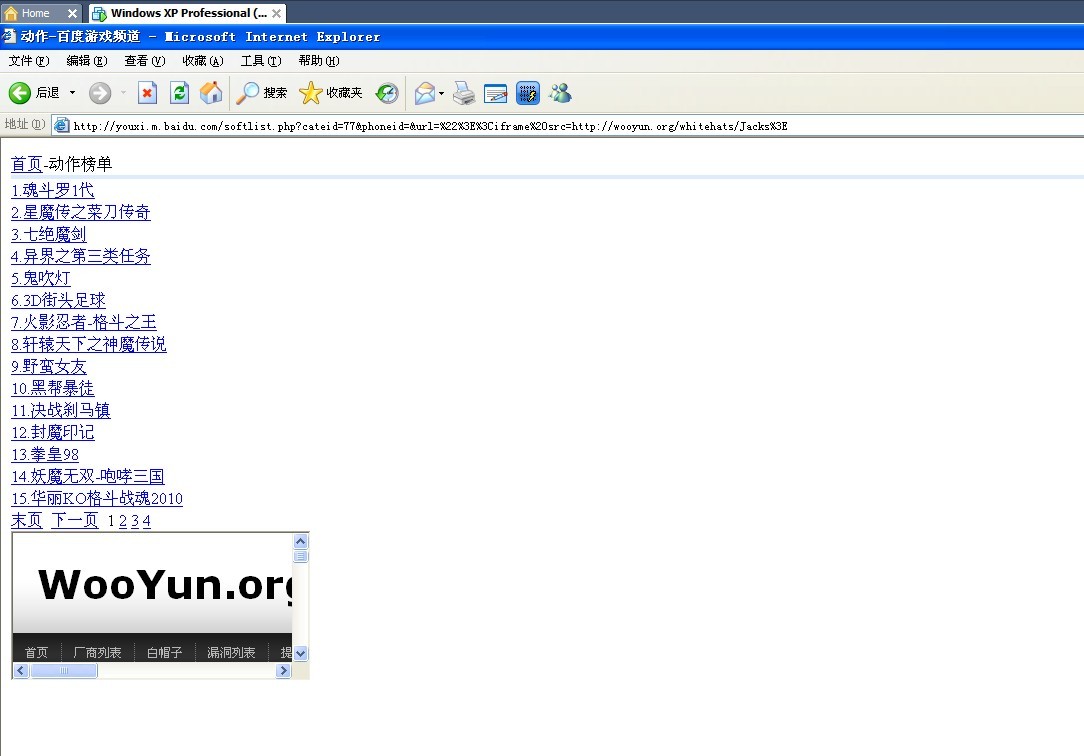Image resolution: width=1084 pixels, height=756 pixels.
Task: Click the Mail envelope icon
Action: click(424, 93)
